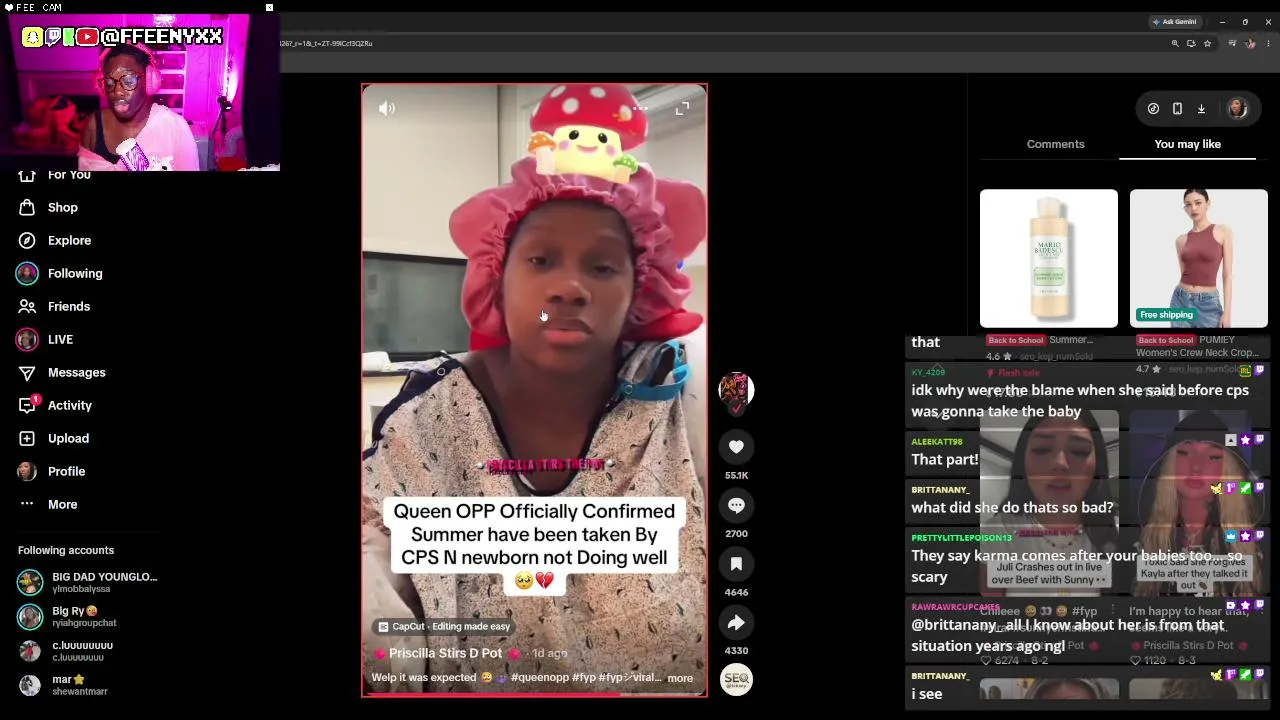1280x720 pixels.
Task: Switch to the You may like tab
Action: point(1187,144)
